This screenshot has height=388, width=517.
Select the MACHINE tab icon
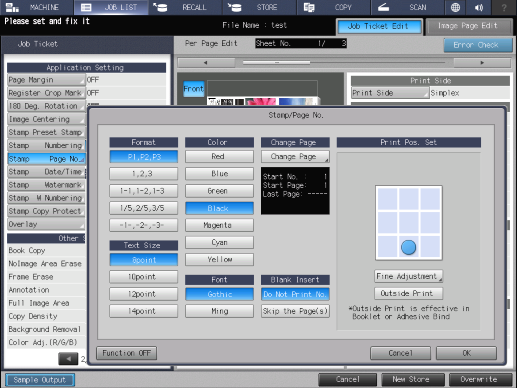[12, 7]
